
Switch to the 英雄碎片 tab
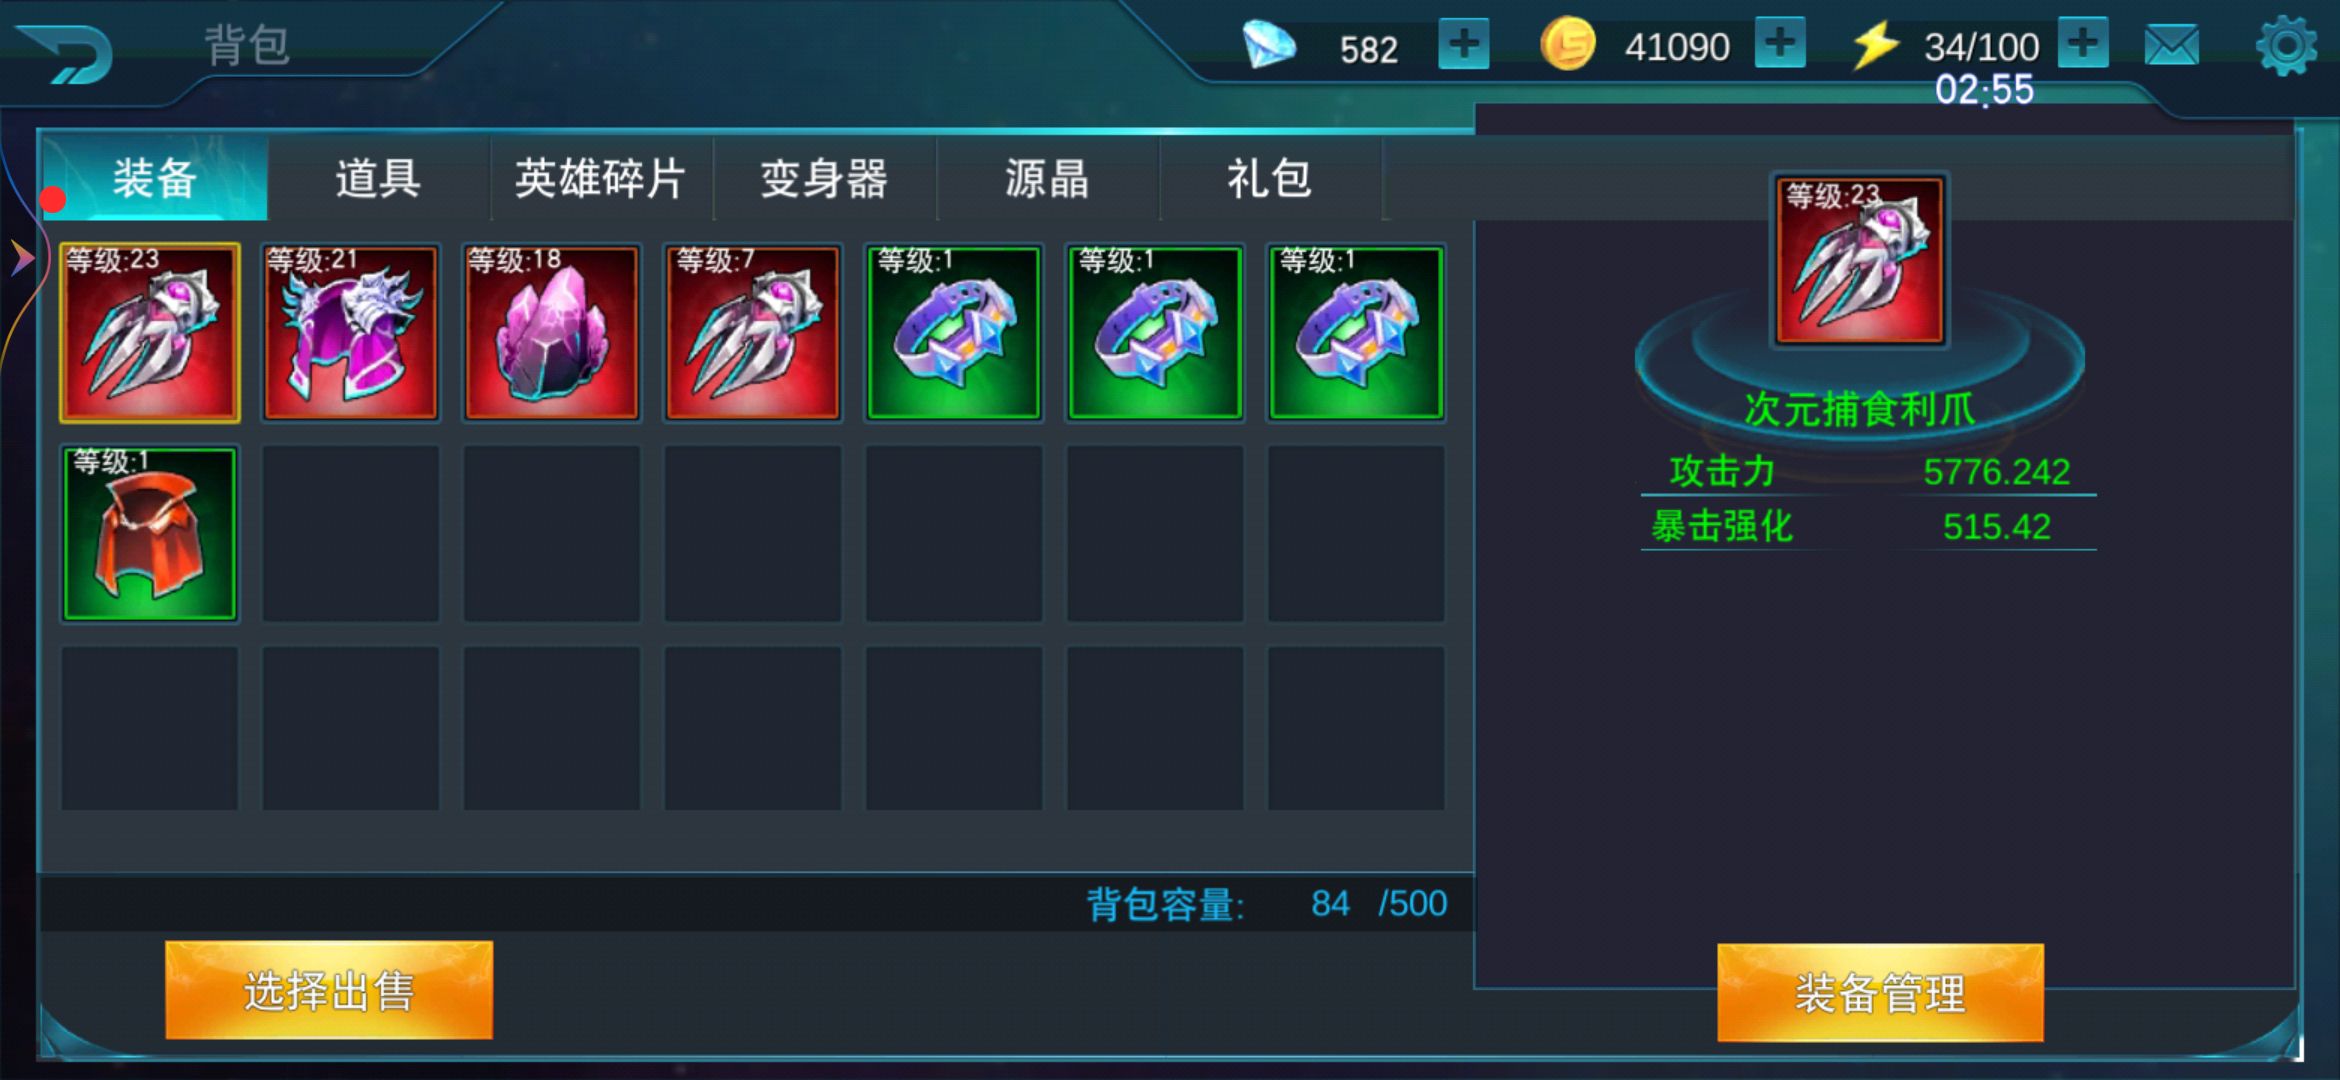click(x=601, y=179)
